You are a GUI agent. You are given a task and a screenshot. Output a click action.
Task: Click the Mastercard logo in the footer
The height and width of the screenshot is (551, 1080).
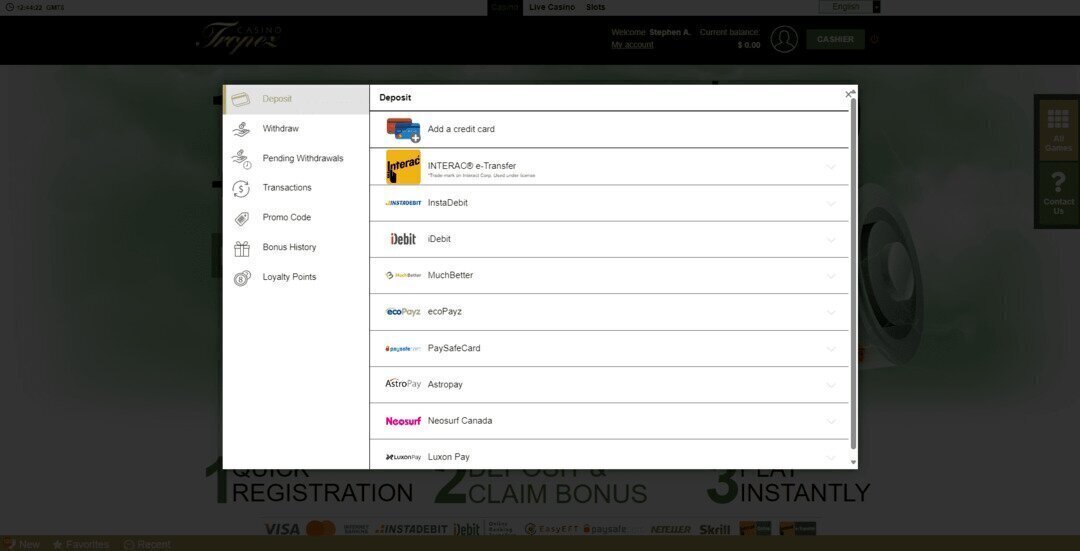(x=320, y=529)
